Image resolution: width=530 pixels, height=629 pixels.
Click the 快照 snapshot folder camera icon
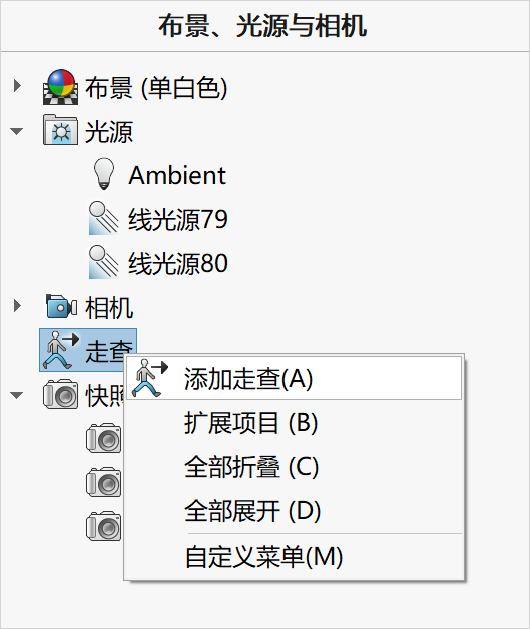tap(61, 395)
